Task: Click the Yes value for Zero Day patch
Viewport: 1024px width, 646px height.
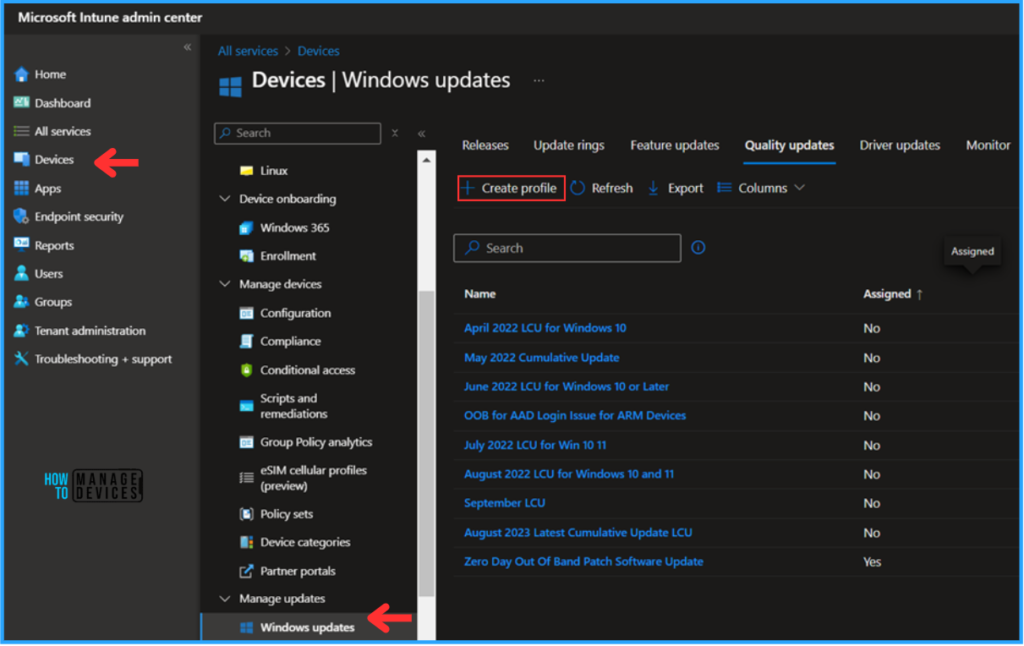Action: pyautogui.click(x=872, y=562)
